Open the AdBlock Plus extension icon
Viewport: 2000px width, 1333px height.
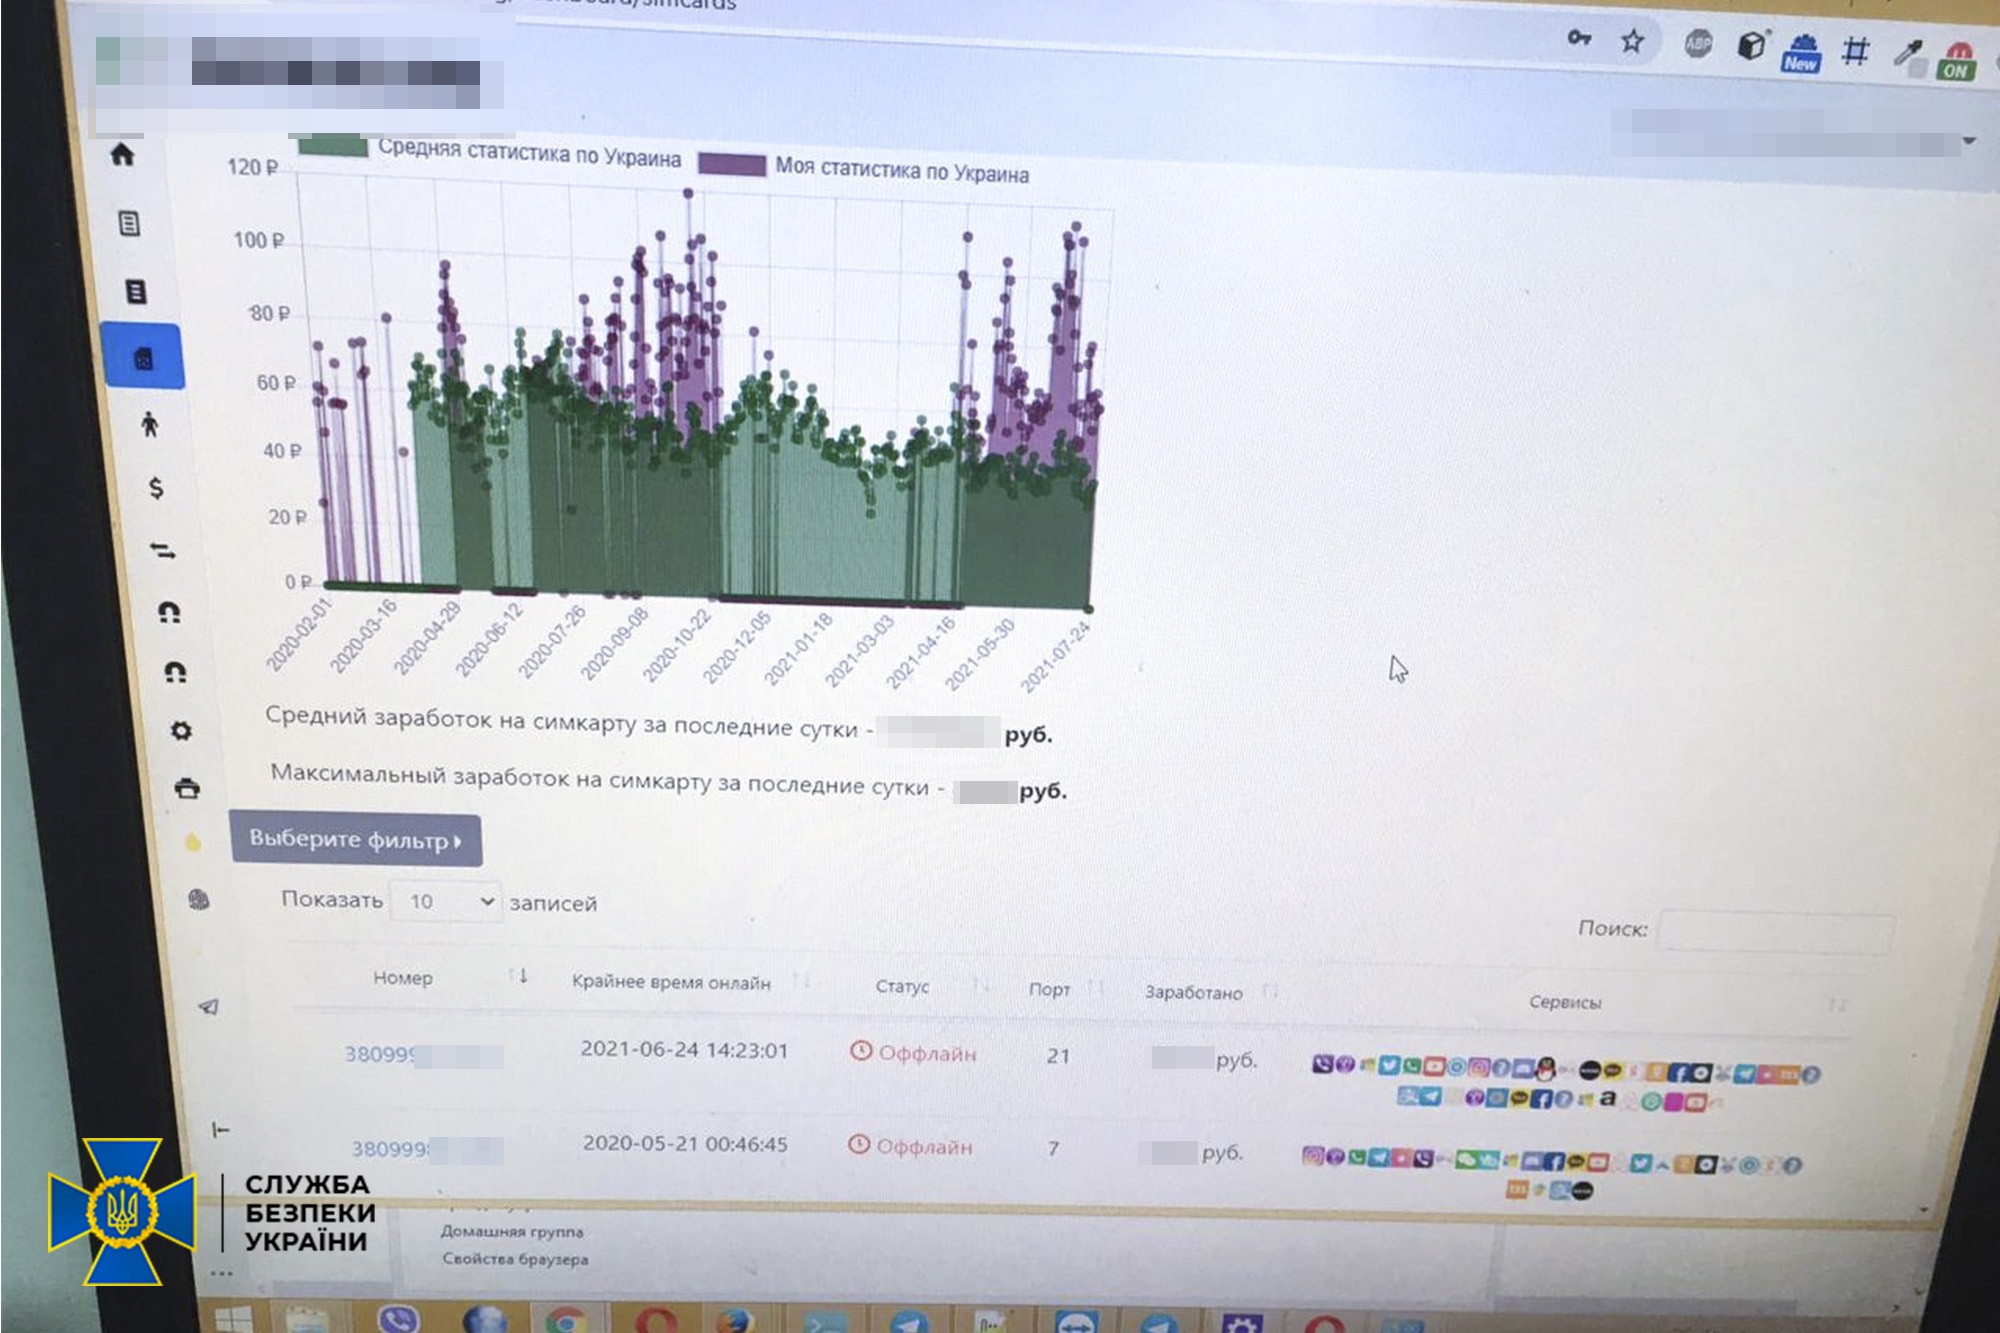pyautogui.click(x=1698, y=44)
